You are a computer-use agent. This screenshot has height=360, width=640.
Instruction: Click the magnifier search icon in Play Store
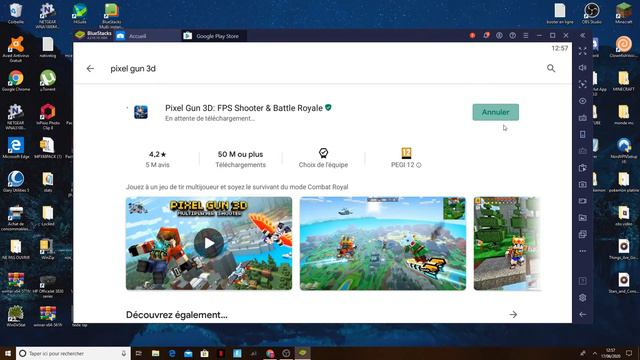point(551,68)
